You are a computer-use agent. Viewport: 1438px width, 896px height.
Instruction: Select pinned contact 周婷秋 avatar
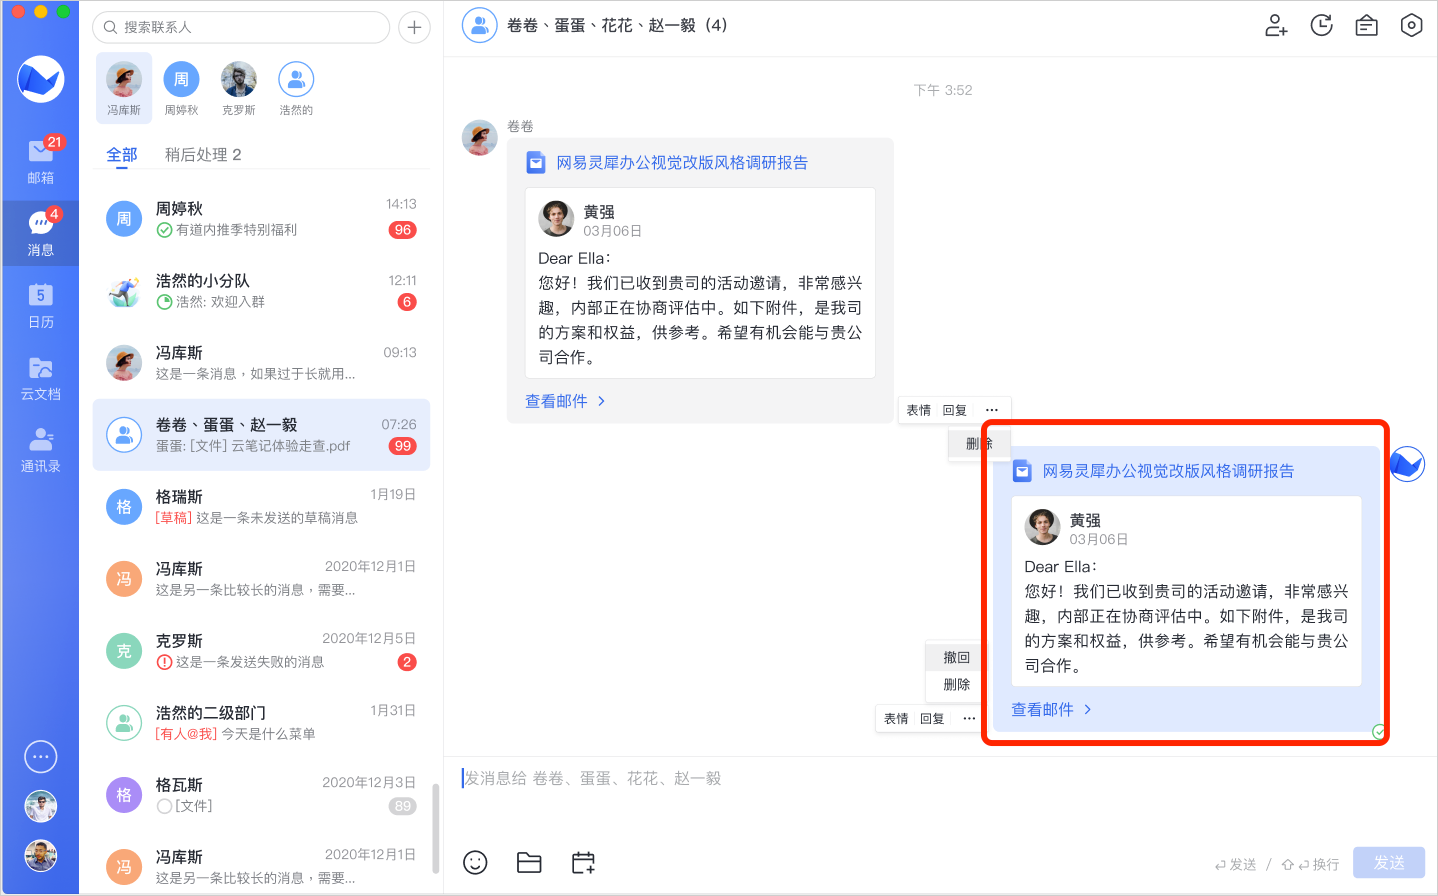(x=181, y=79)
